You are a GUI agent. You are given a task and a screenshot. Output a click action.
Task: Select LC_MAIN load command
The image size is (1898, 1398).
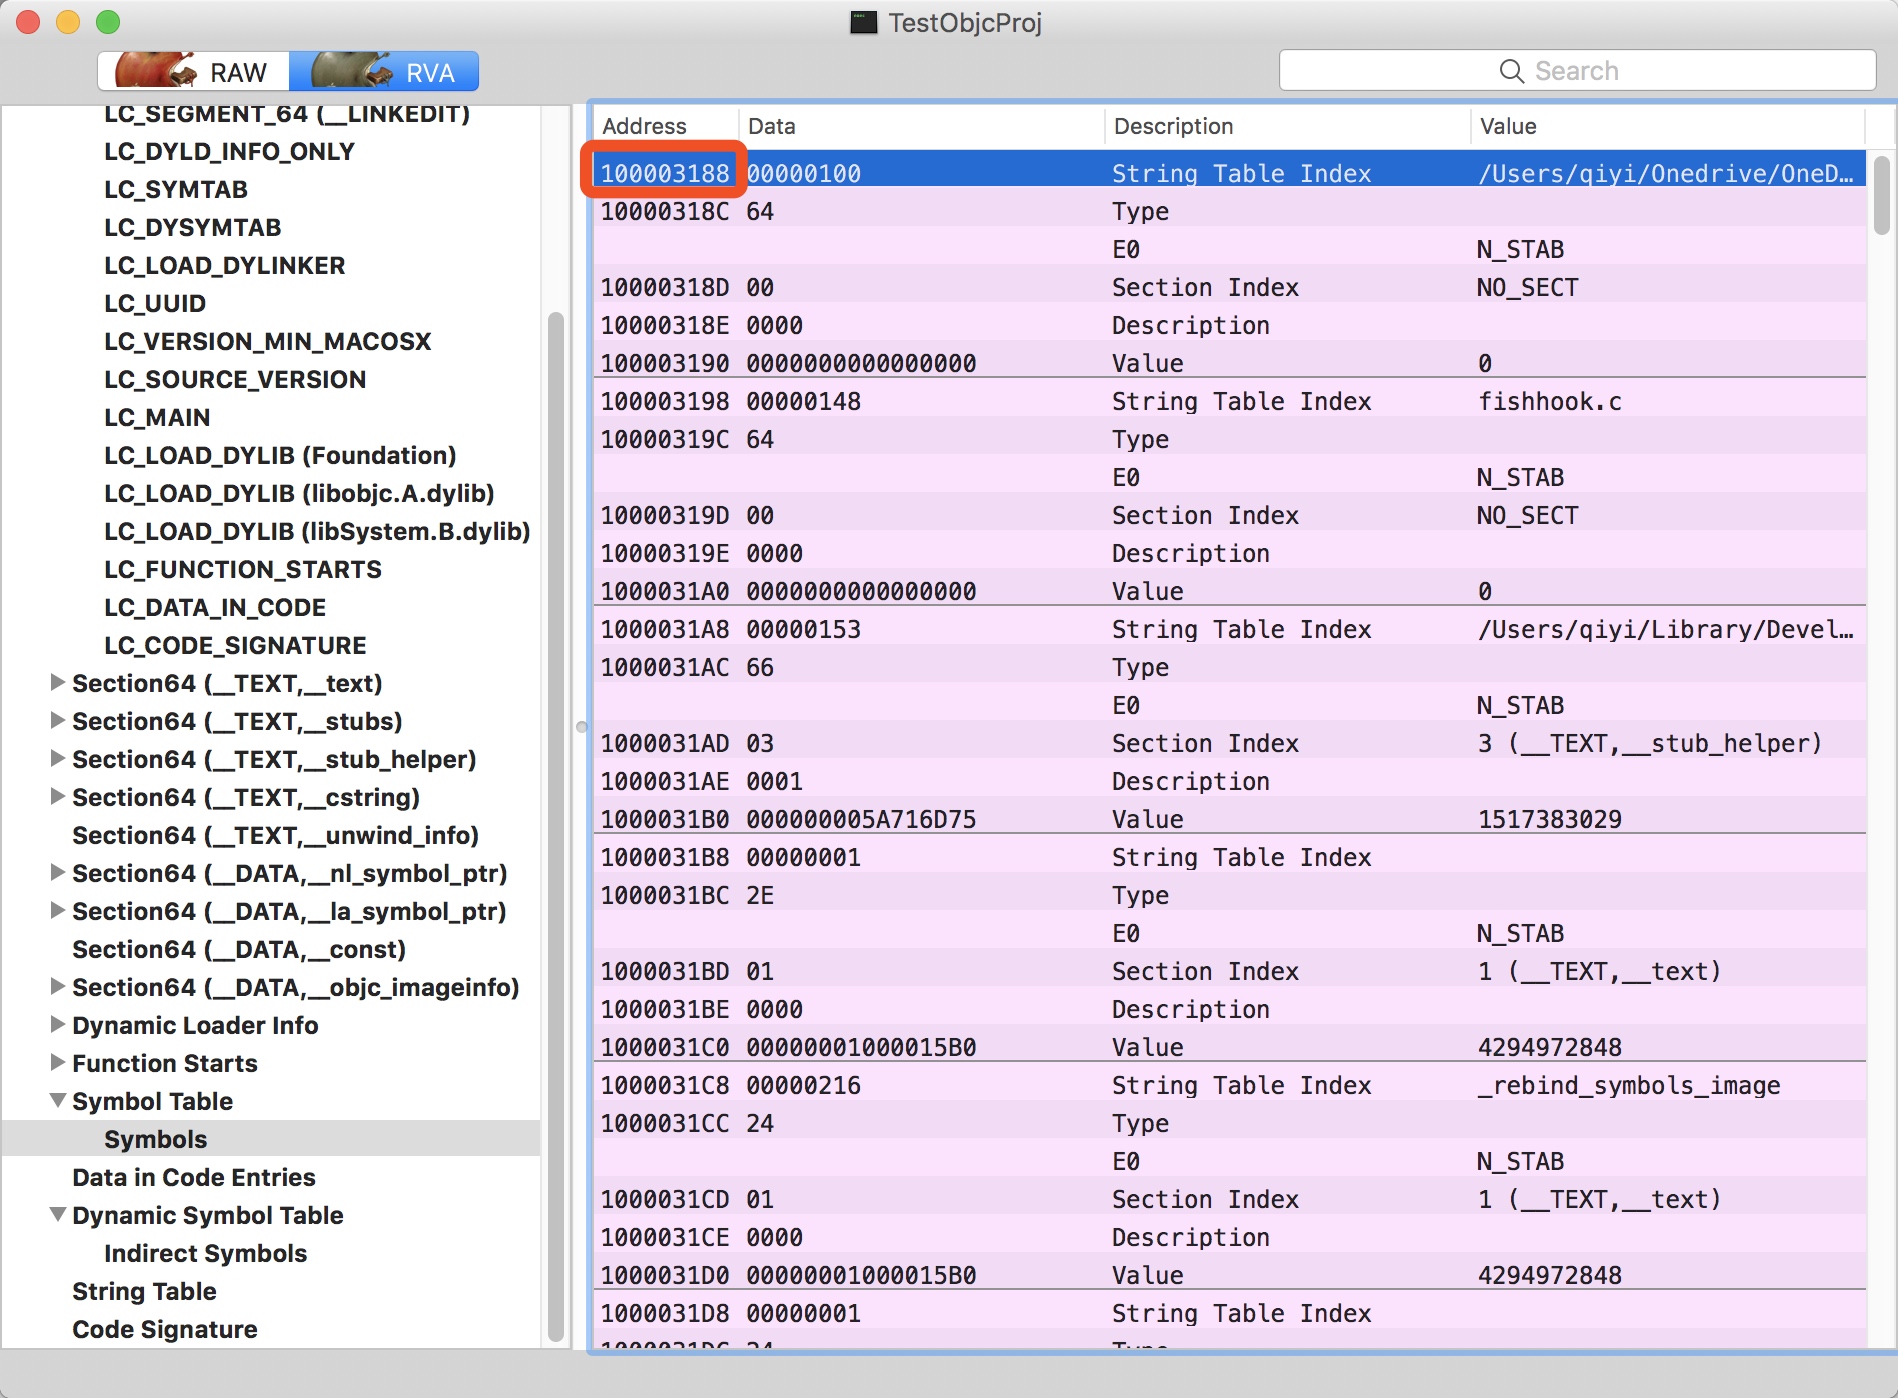coord(157,417)
